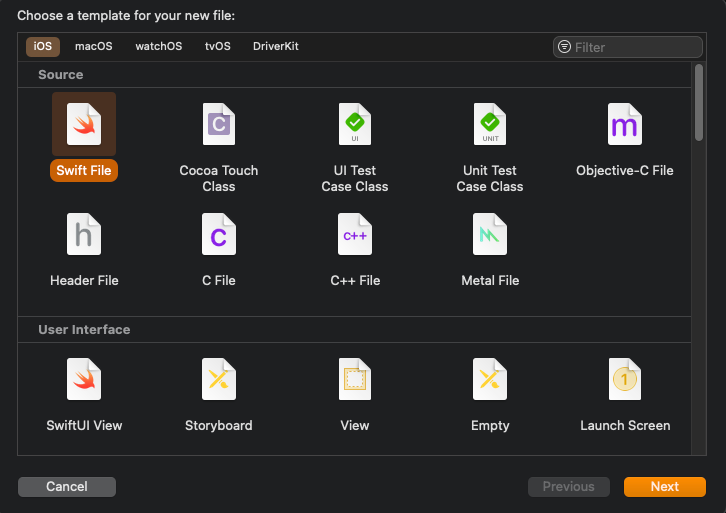Click the "C++ File" label text
This screenshot has width=726, height=513.
pos(355,280)
